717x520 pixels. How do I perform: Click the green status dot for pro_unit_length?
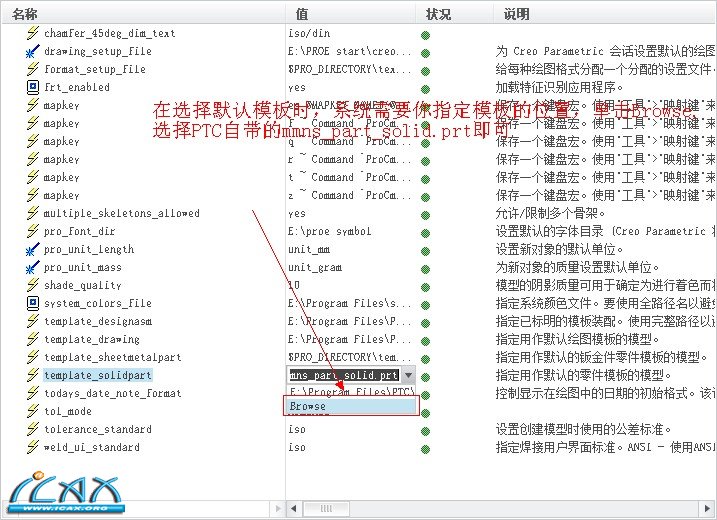(x=425, y=251)
